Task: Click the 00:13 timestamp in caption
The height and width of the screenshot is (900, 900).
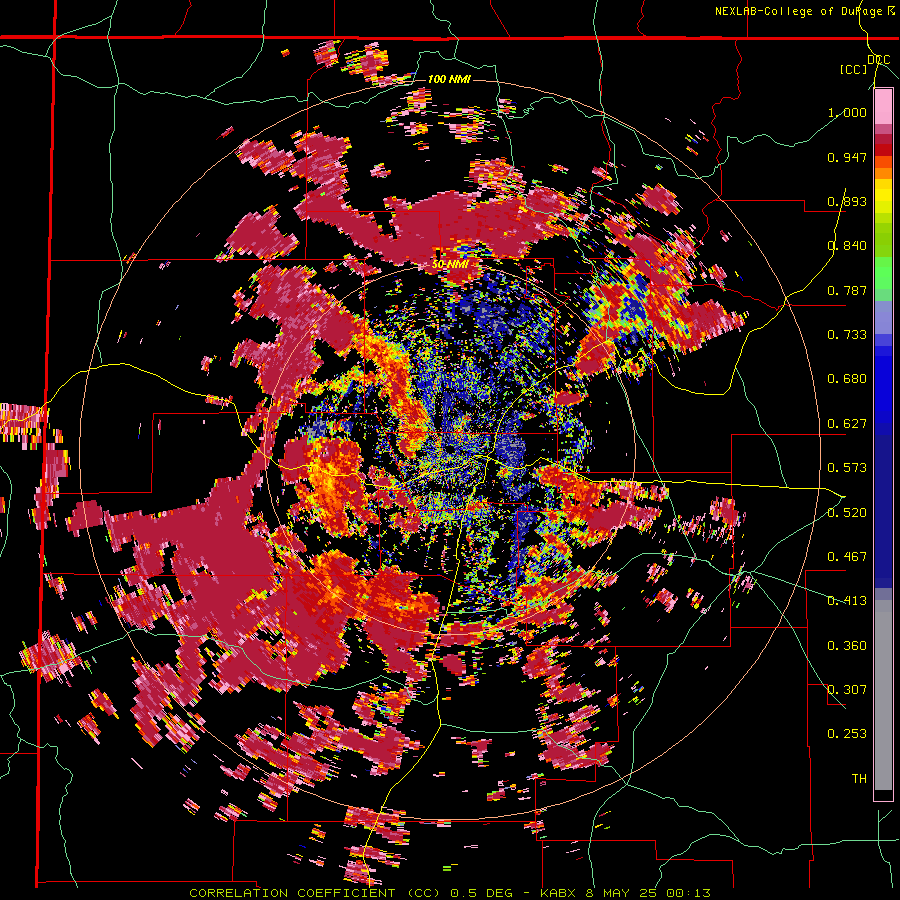Action: pos(688,893)
